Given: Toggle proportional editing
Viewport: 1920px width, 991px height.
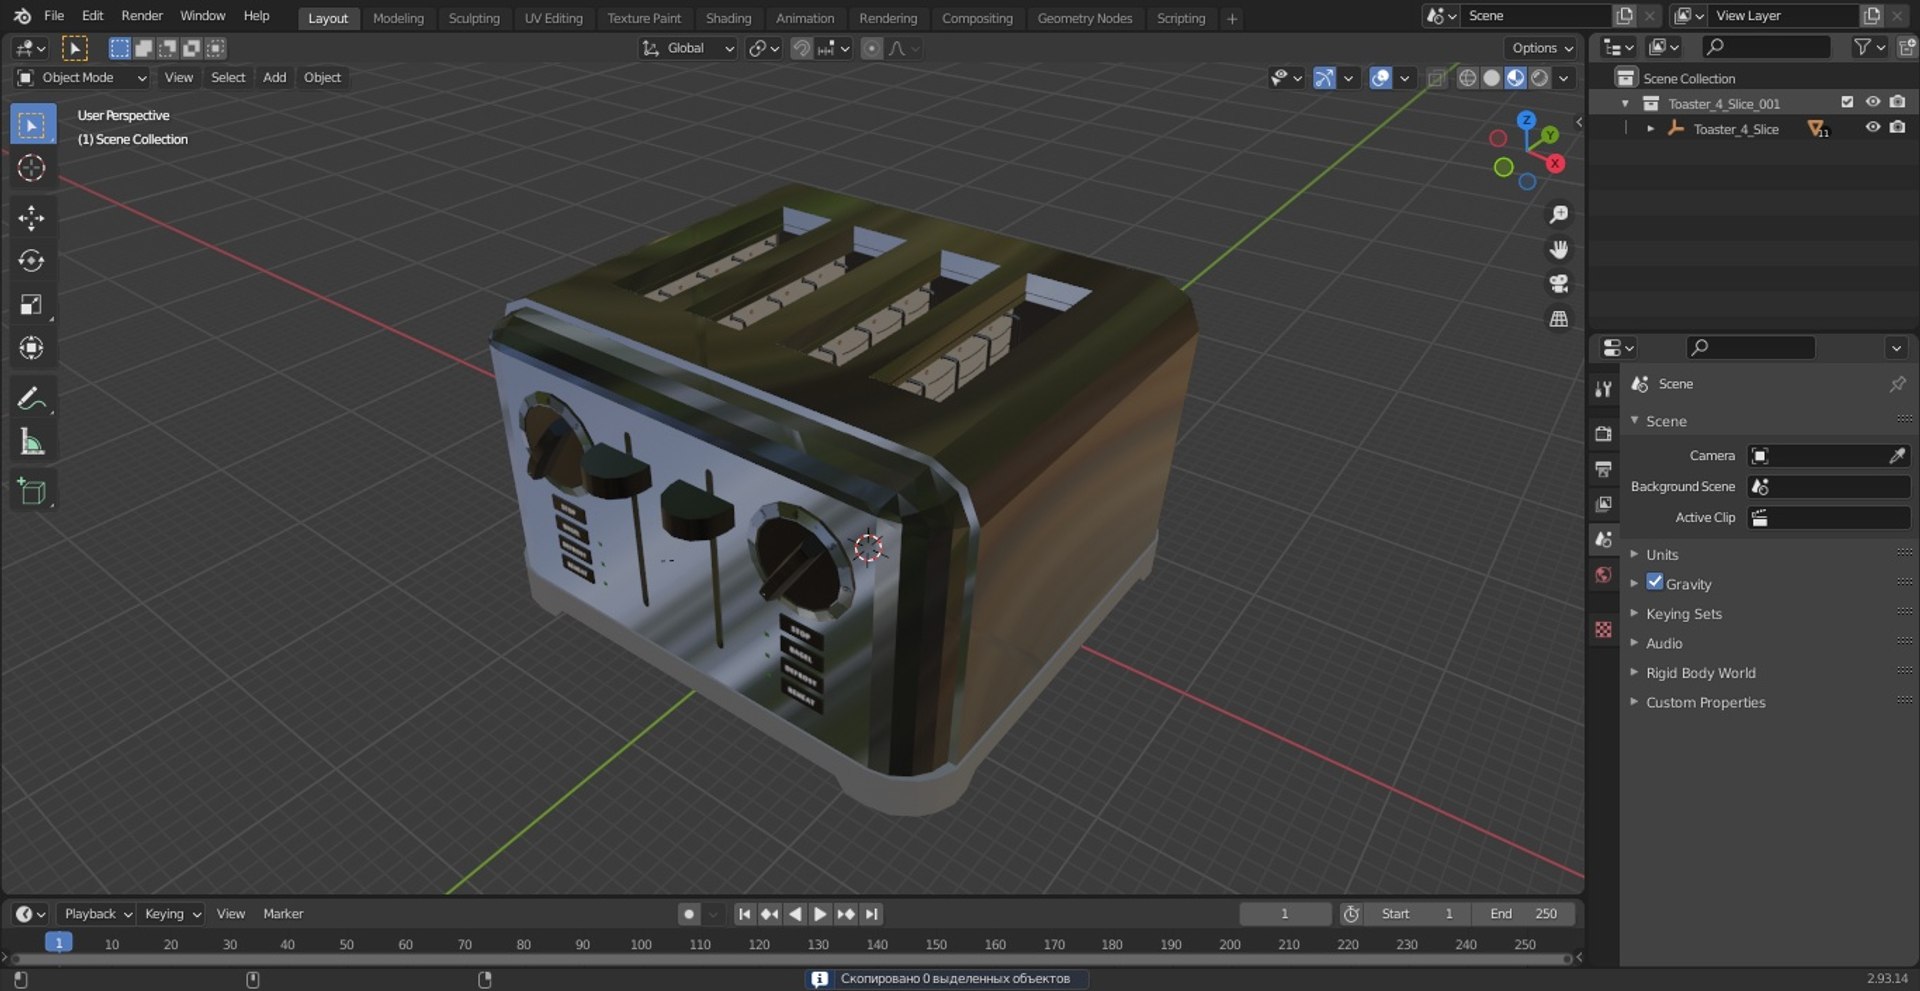Looking at the screenshot, I should tap(872, 48).
